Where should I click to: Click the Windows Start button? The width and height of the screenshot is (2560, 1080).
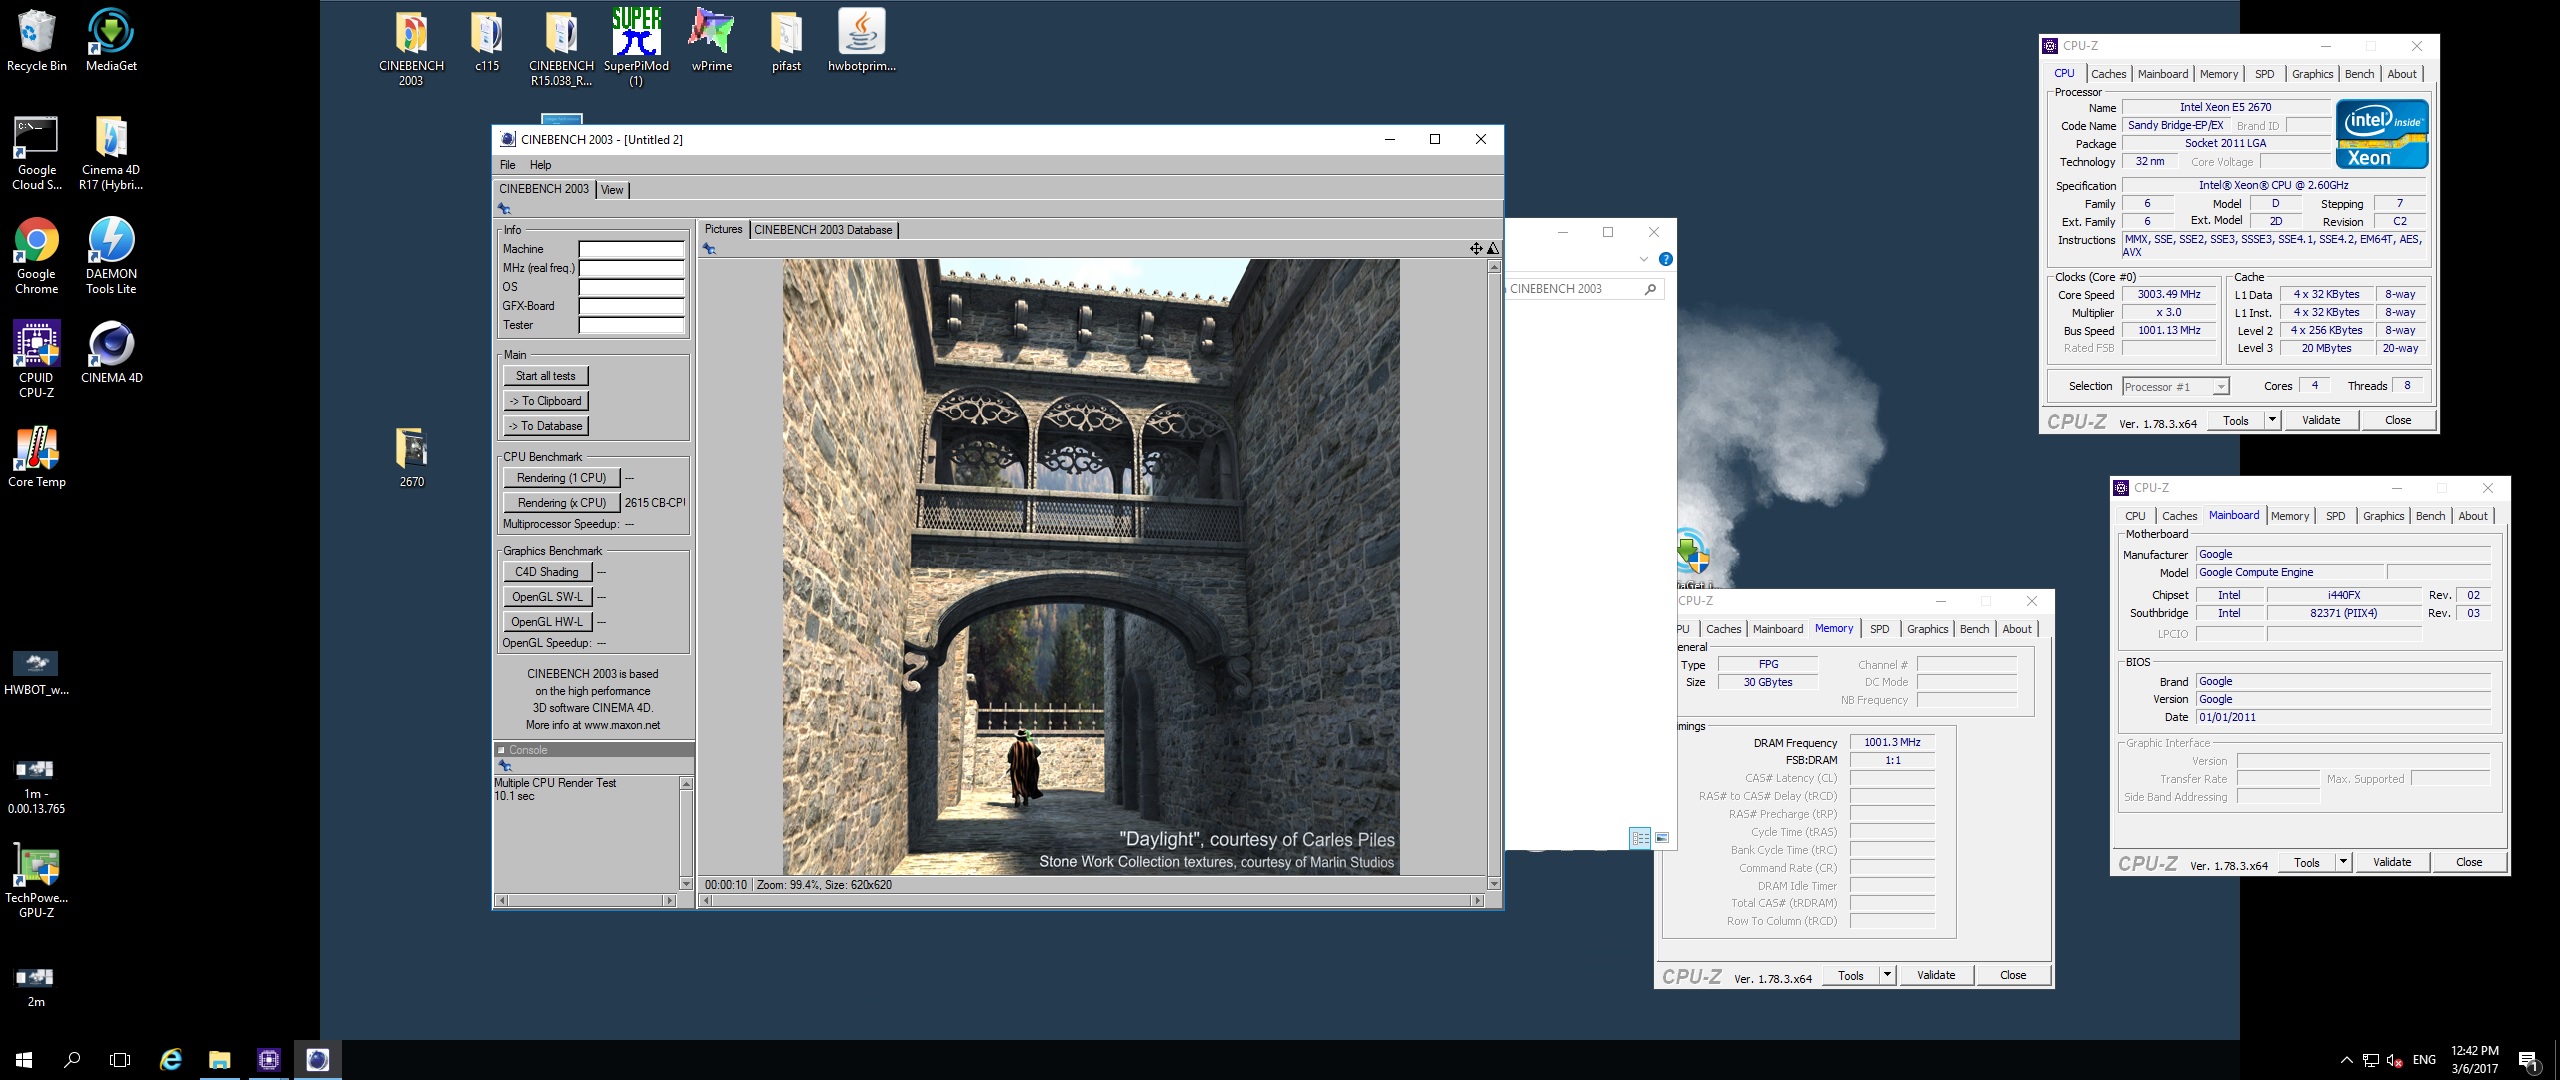[24, 1060]
